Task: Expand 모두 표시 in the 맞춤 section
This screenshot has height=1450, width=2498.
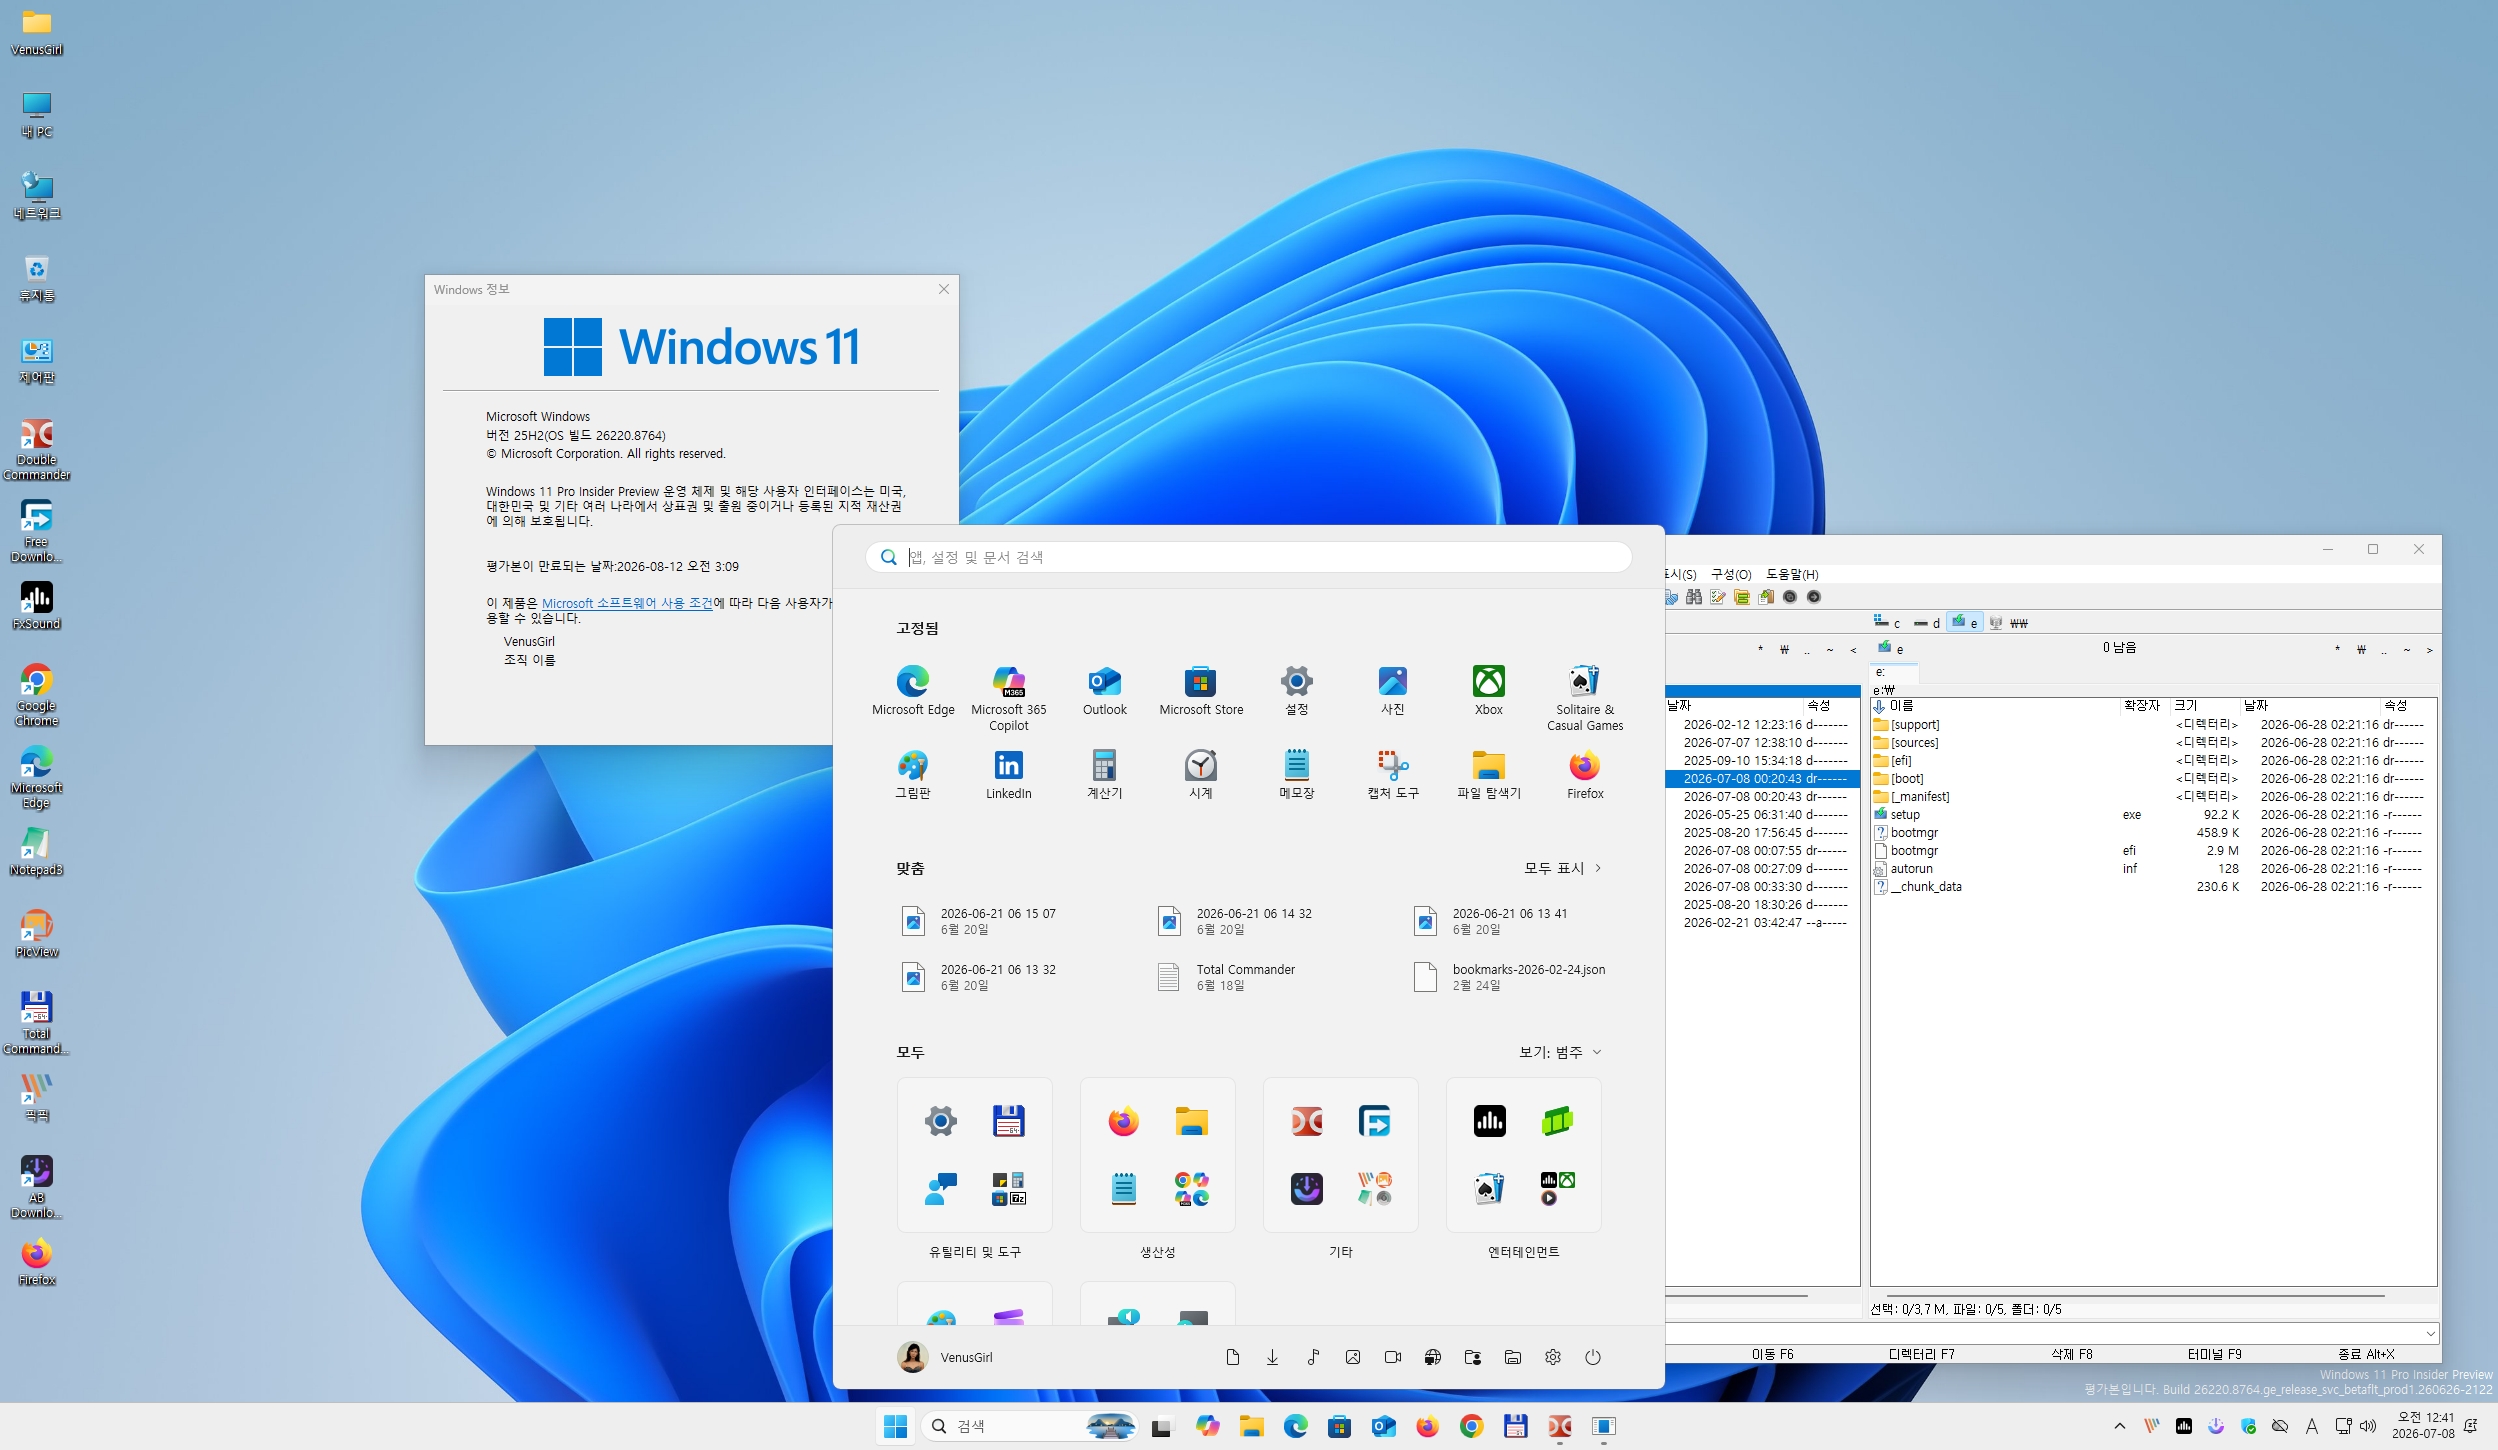Action: tap(1562, 868)
